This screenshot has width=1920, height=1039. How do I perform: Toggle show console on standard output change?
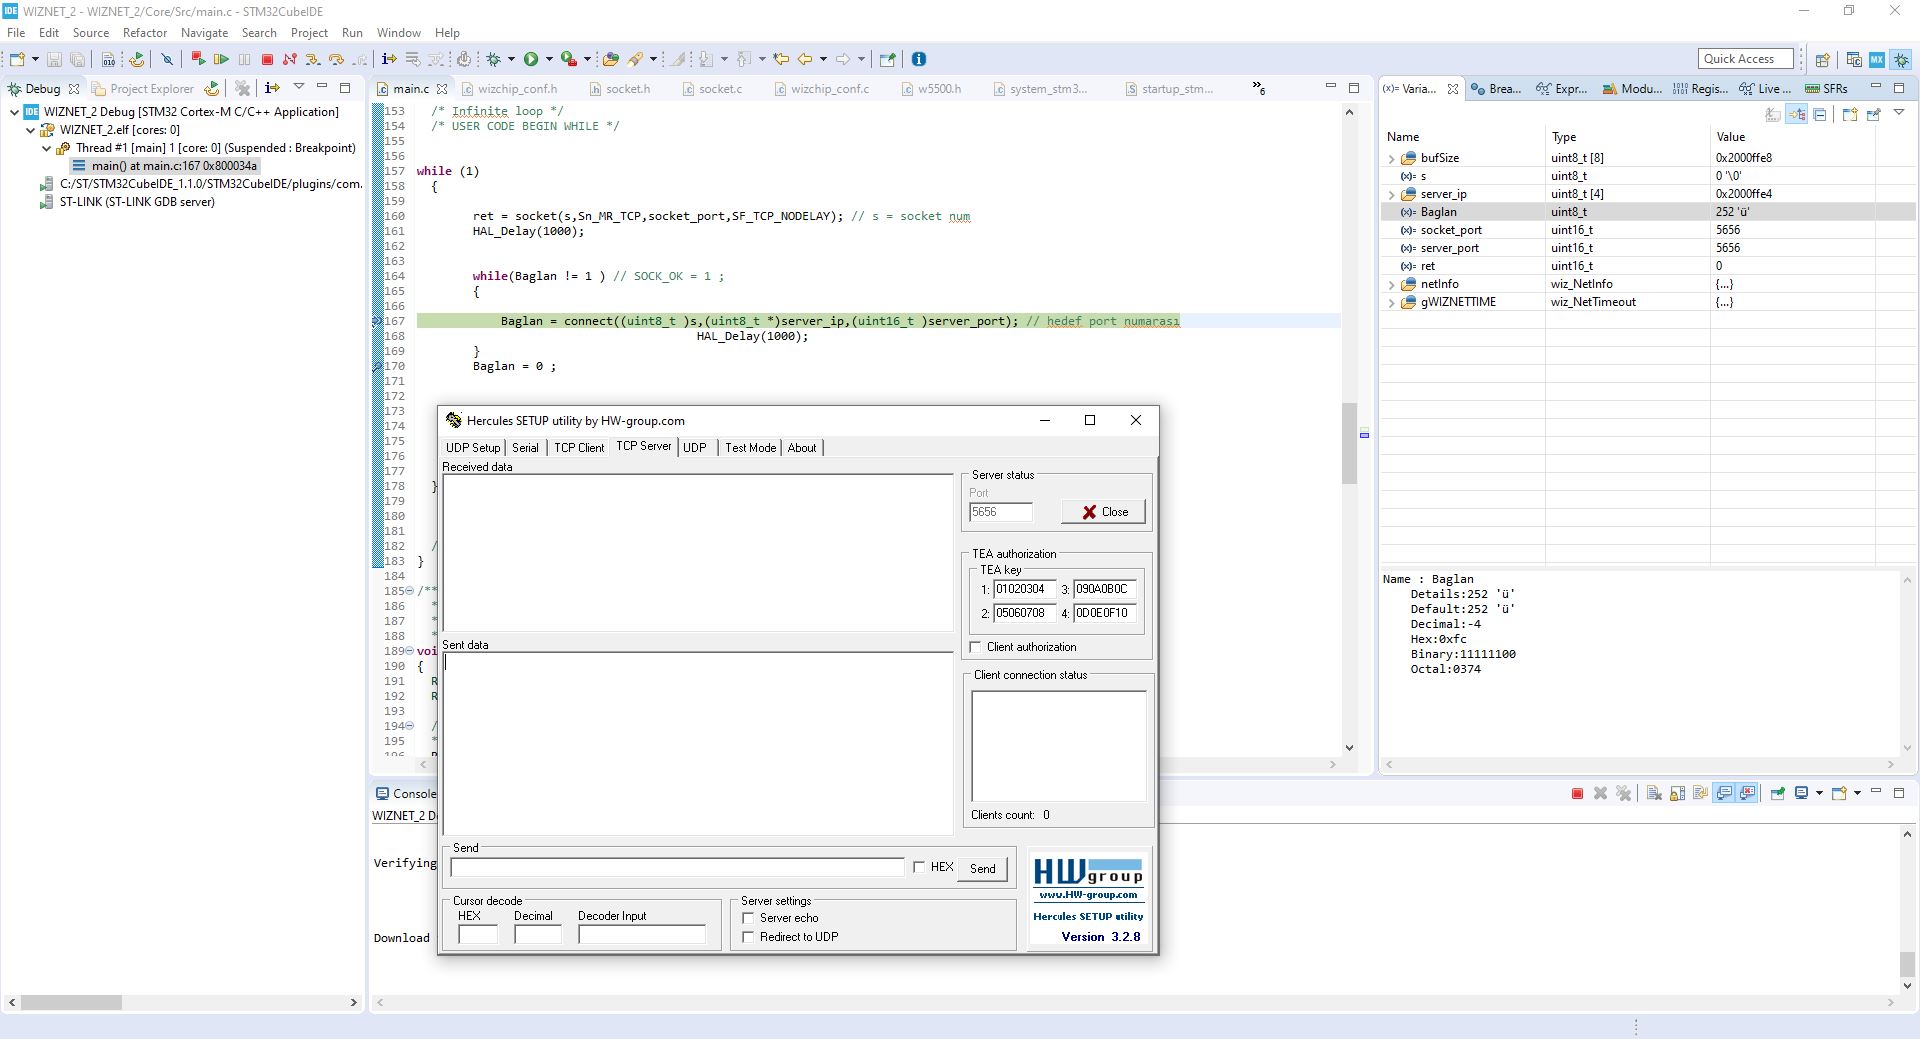[1724, 793]
